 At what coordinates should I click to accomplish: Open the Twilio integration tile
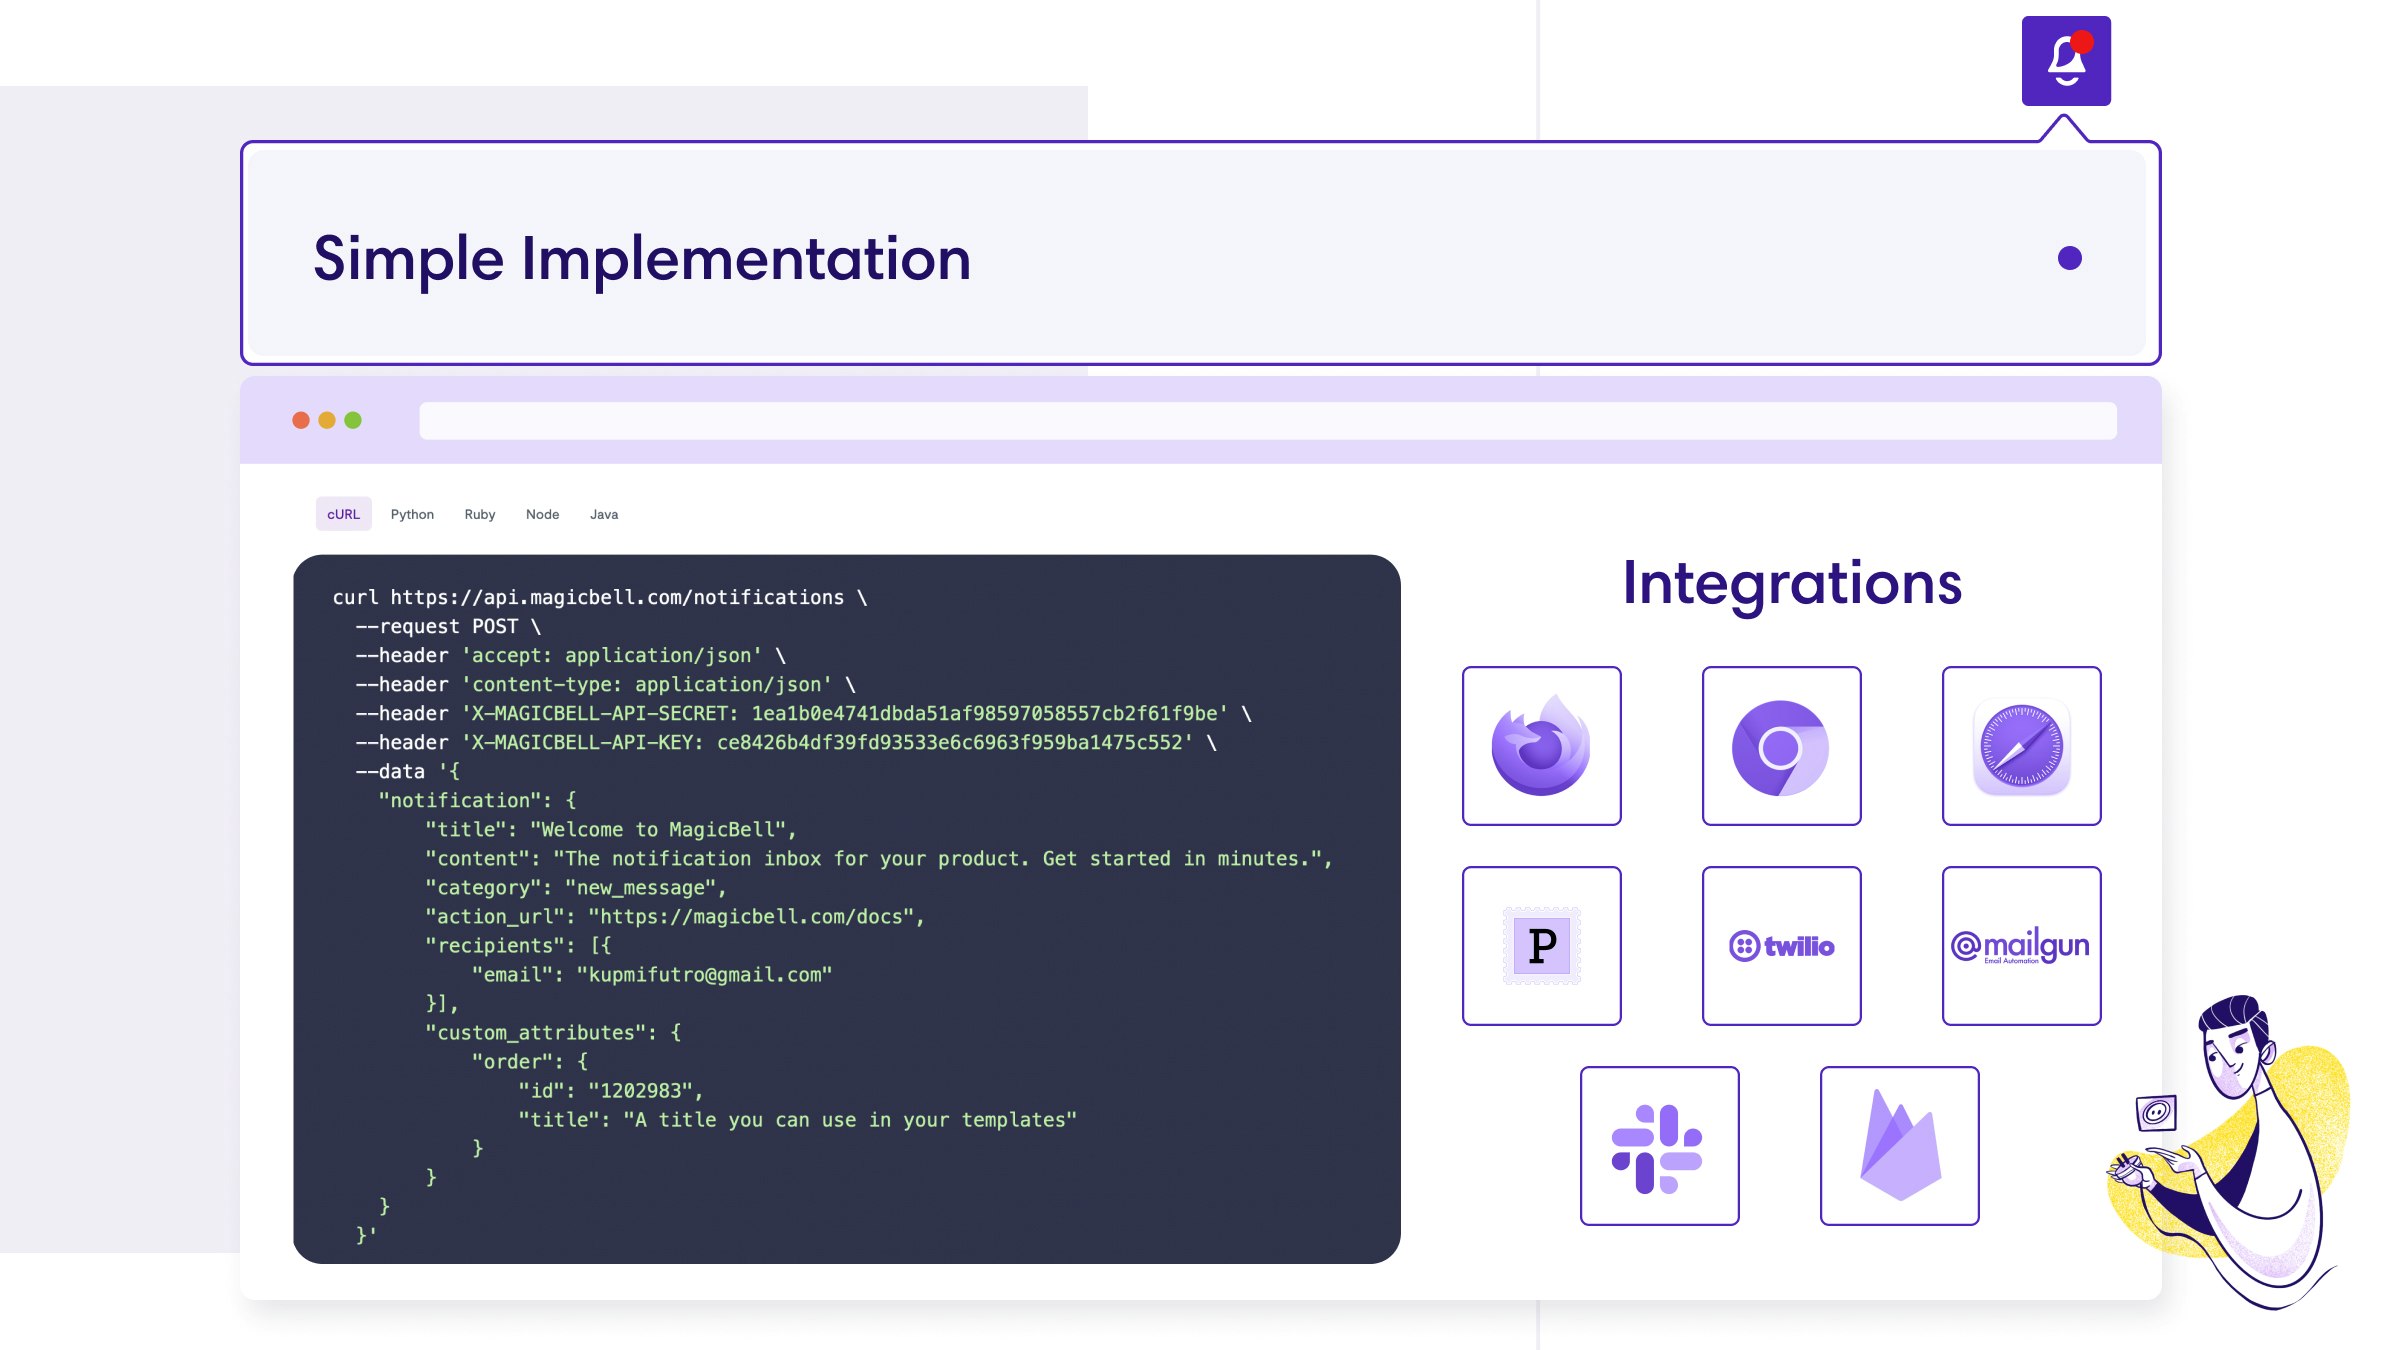pos(1781,946)
